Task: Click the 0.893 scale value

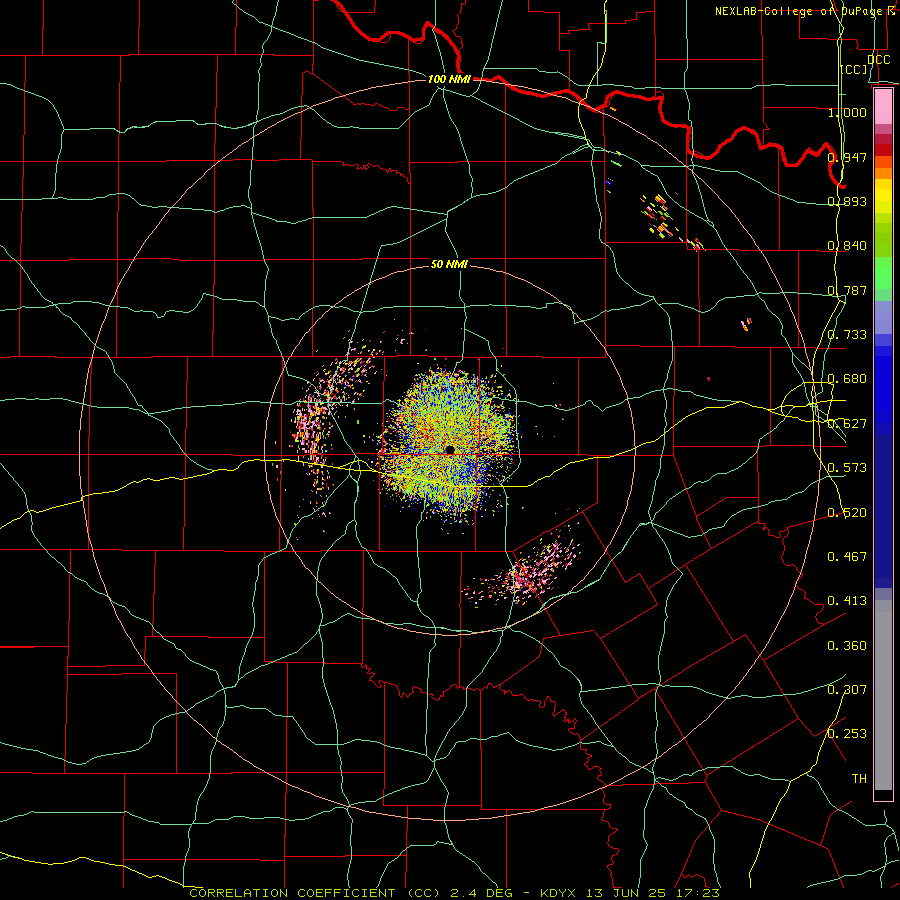Action: pyautogui.click(x=847, y=201)
